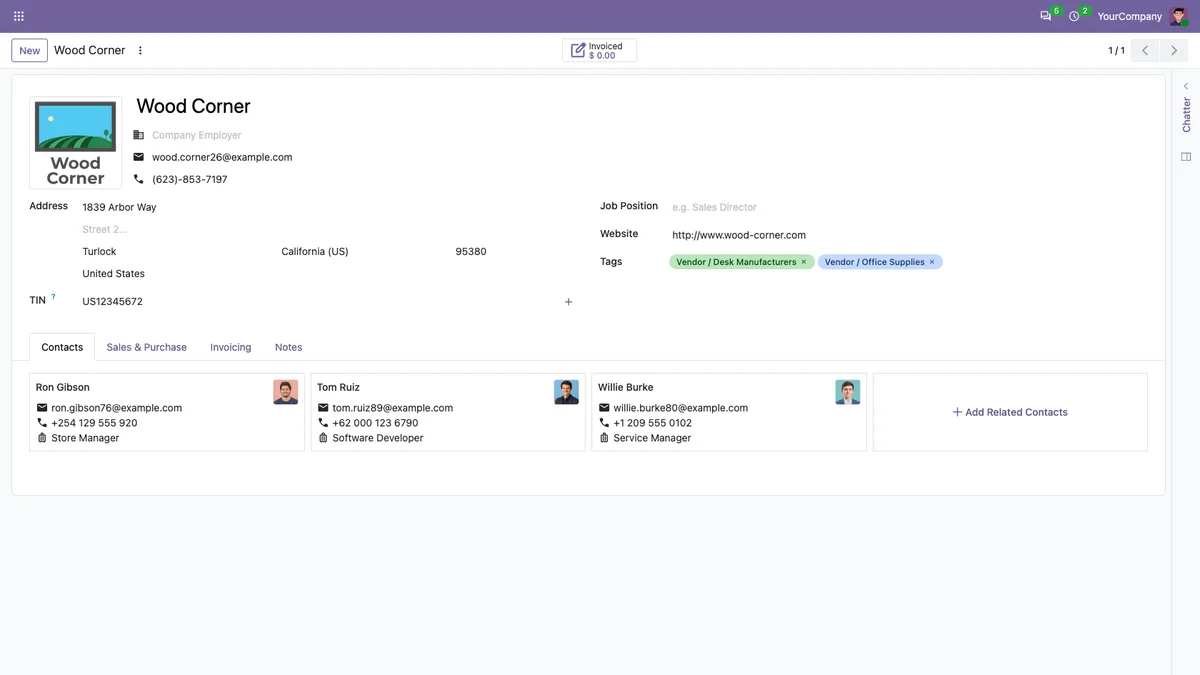Click +62 000 123 6790 phone number

pyautogui.click(x=375, y=423)
